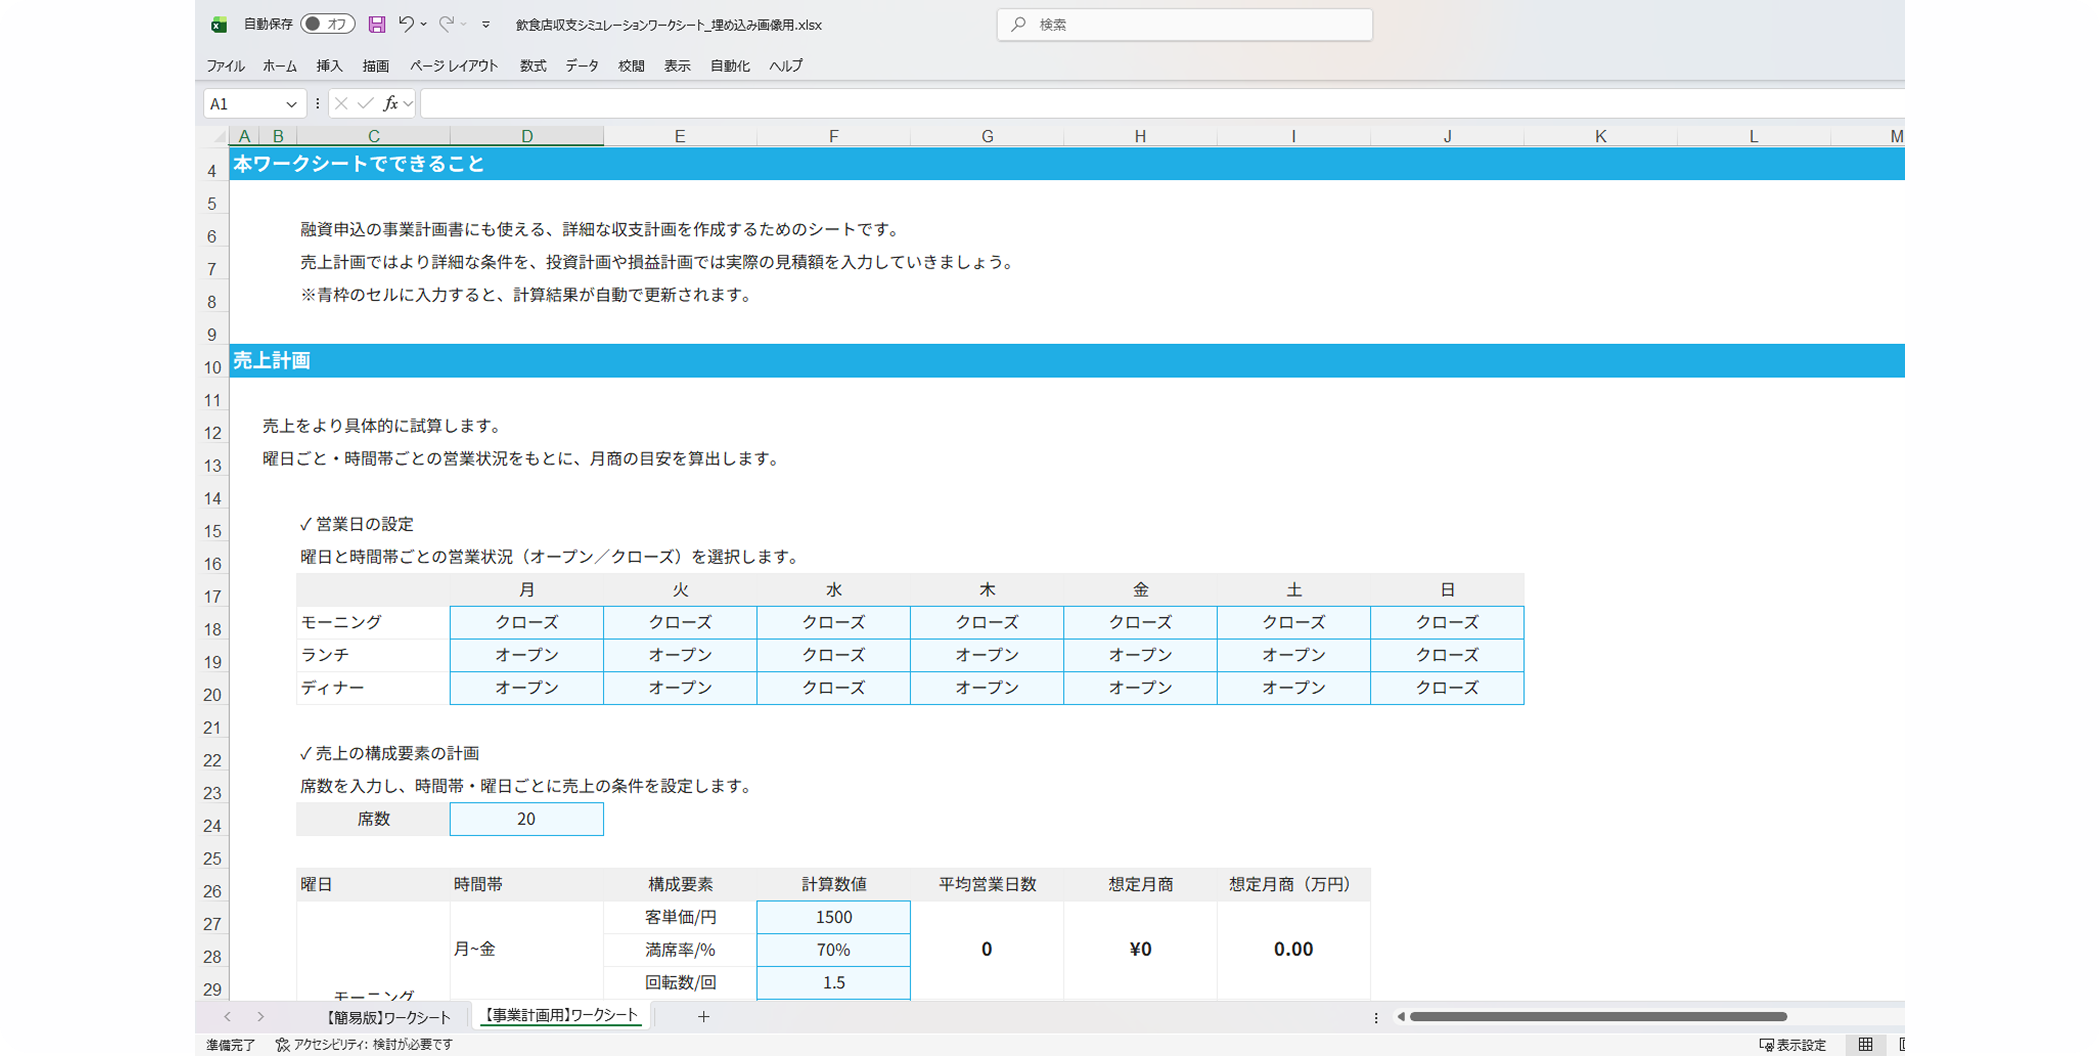Click the Save icon in title bar

pyautogui.click(x=377, y=25)
